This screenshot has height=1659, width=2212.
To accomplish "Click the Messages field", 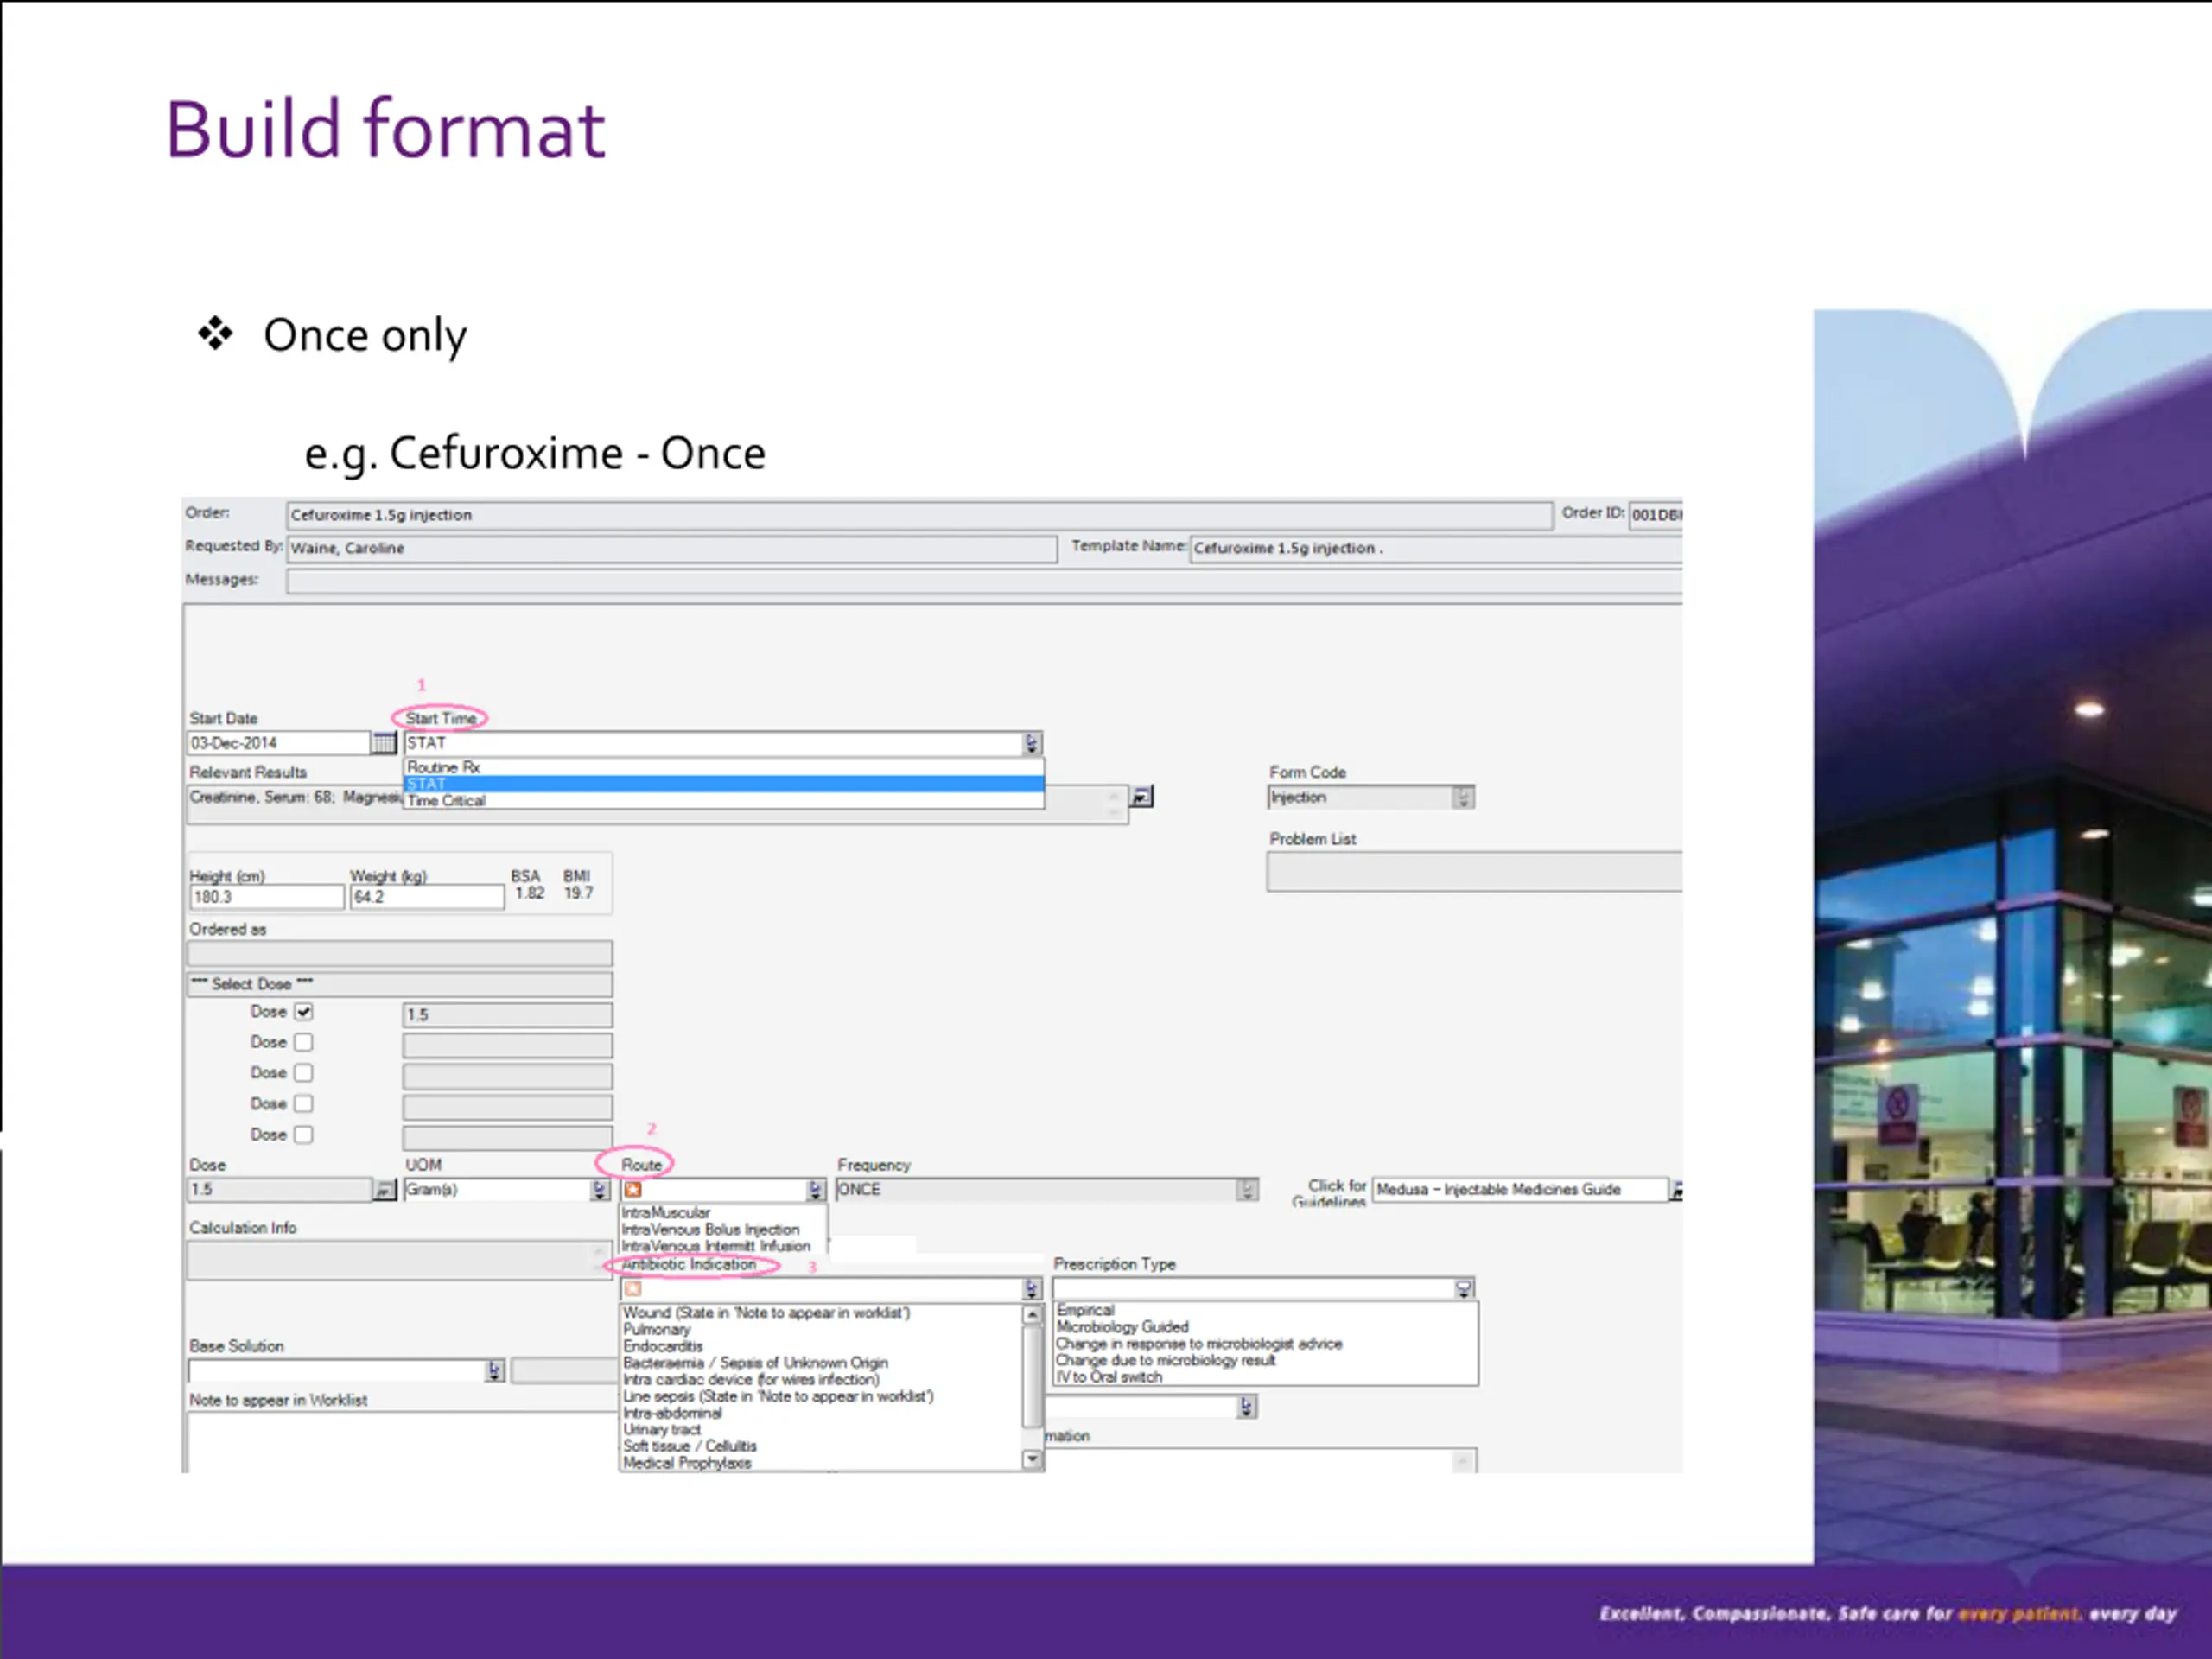I will [x=984, y=581].
